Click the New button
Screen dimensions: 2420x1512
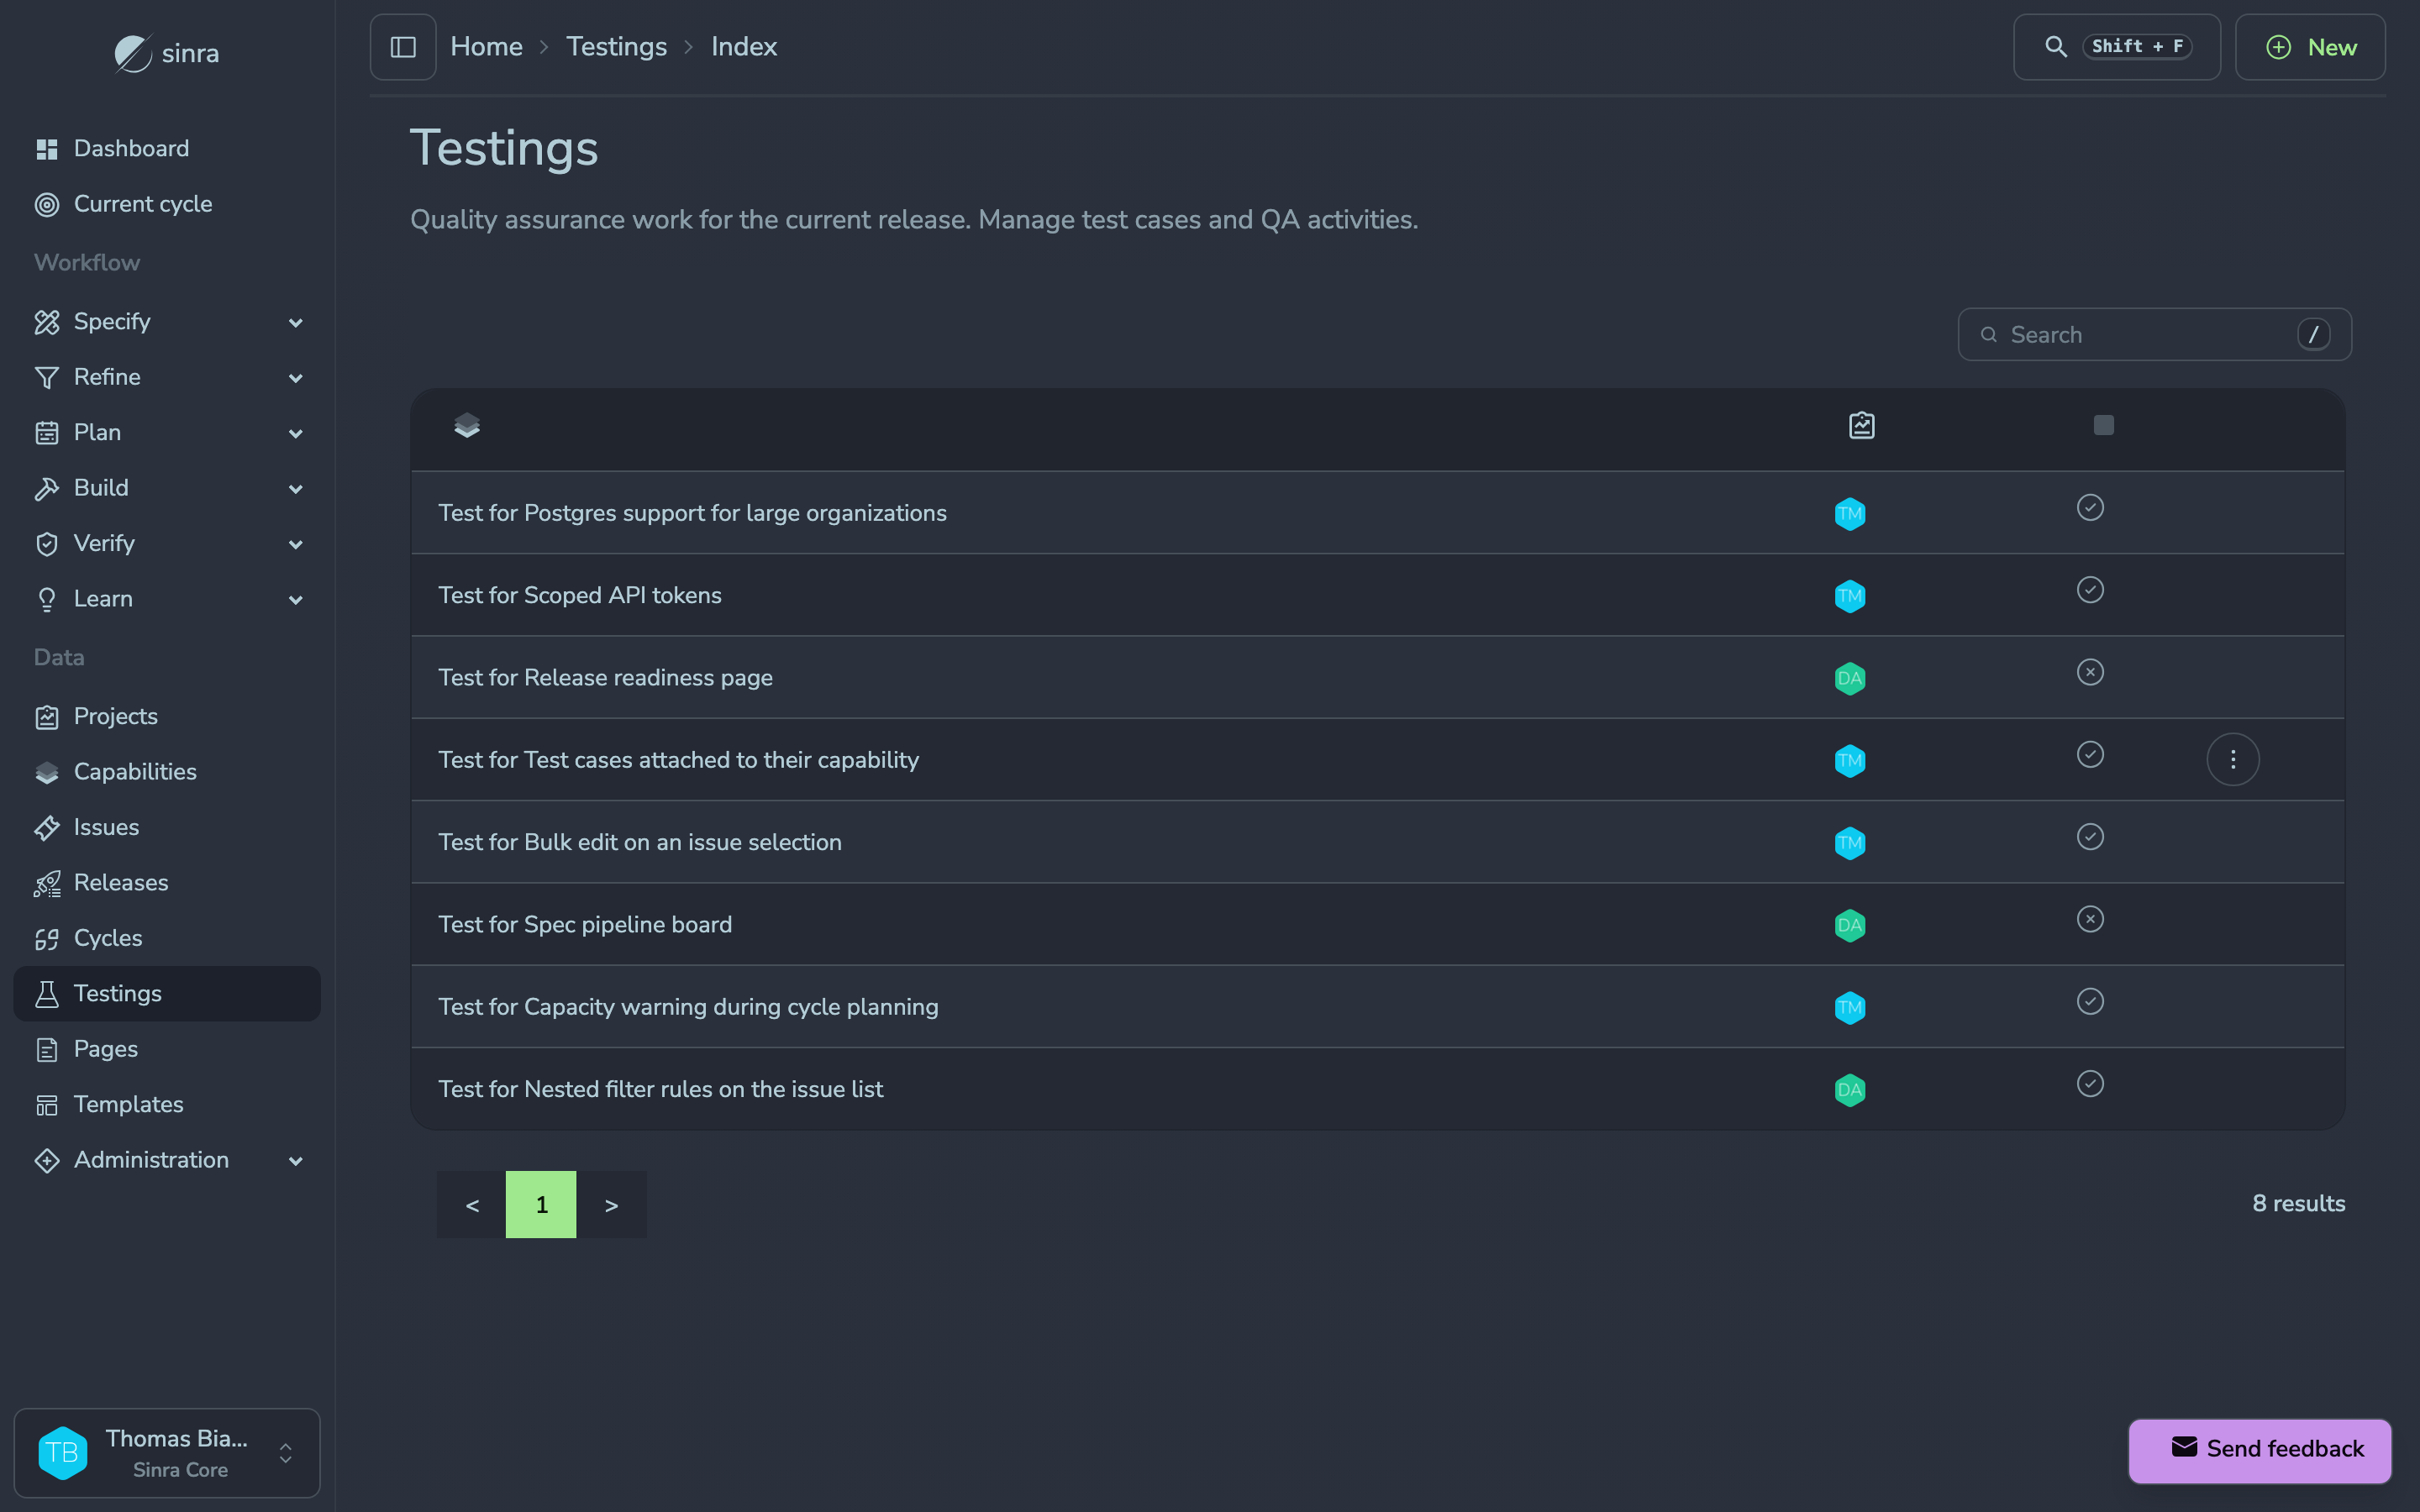2310,47
